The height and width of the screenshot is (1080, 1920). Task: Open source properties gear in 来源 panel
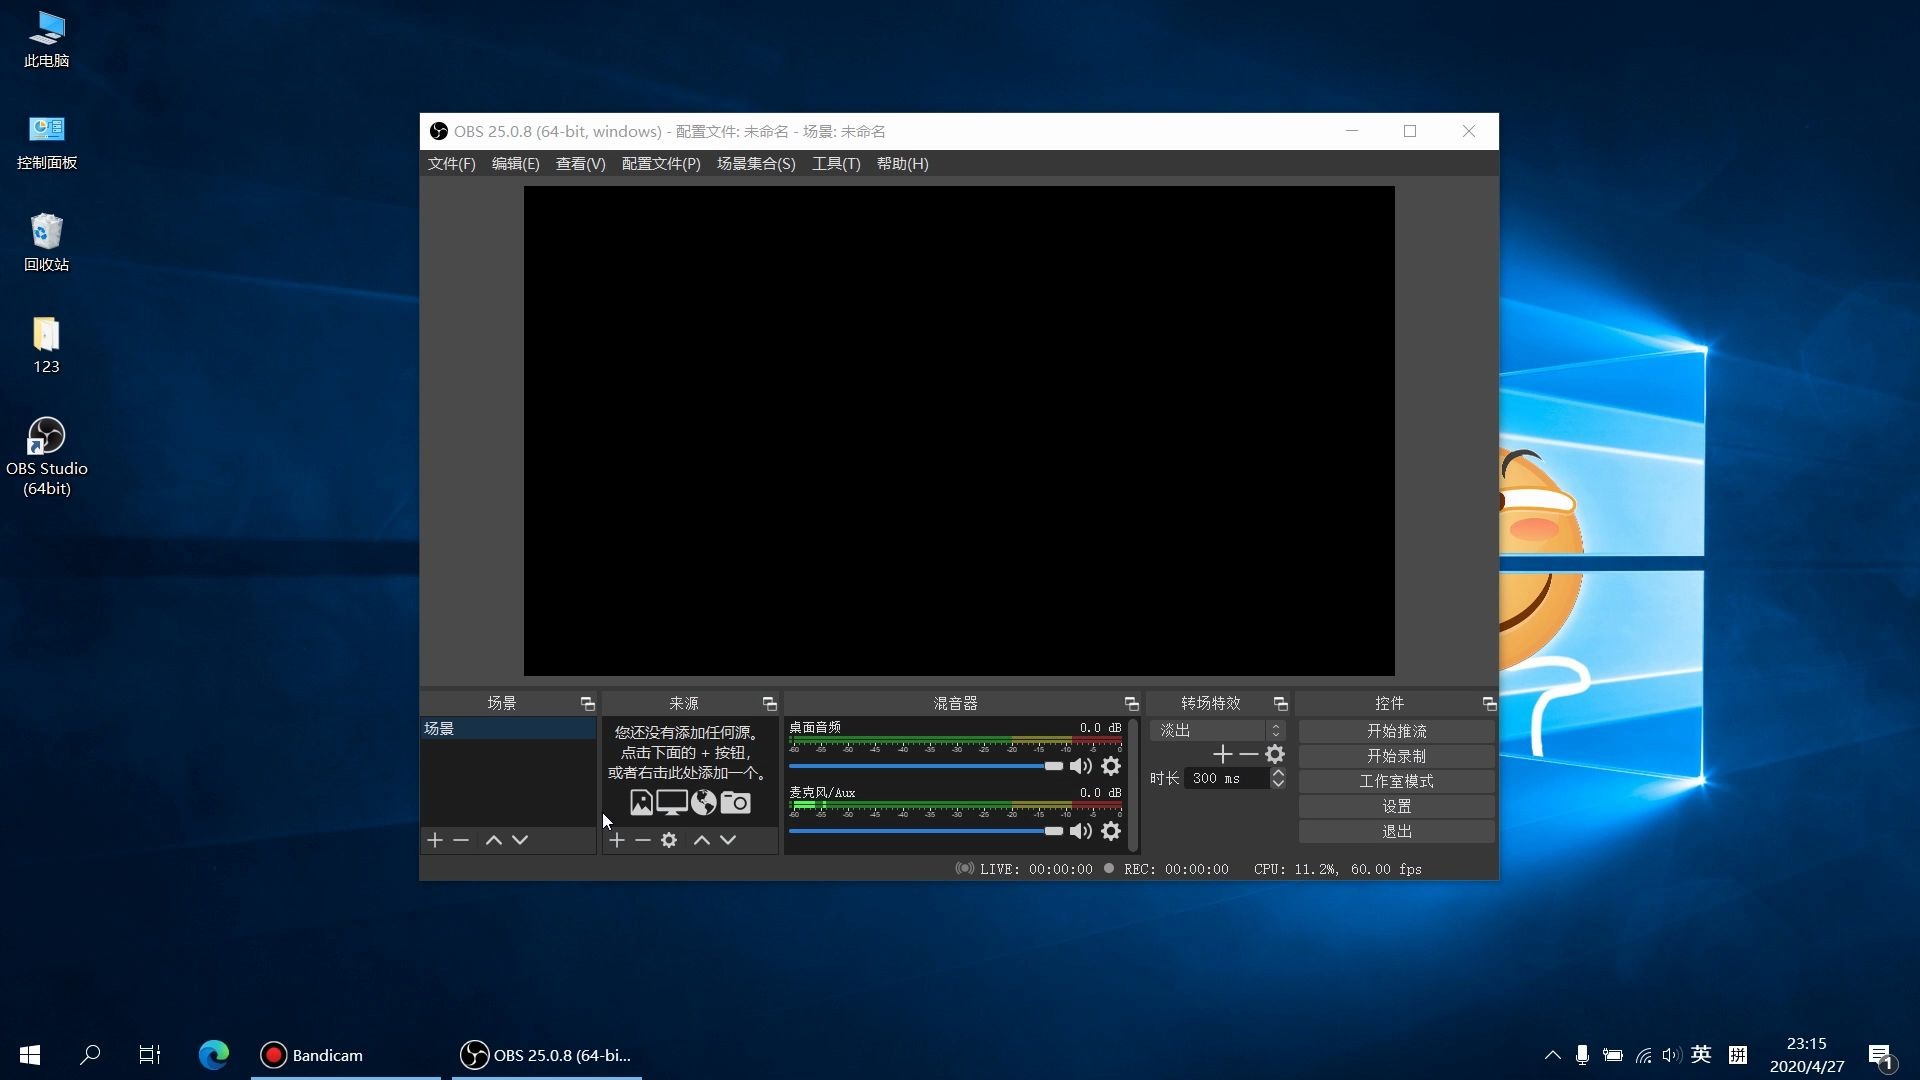tap(669, 840)
